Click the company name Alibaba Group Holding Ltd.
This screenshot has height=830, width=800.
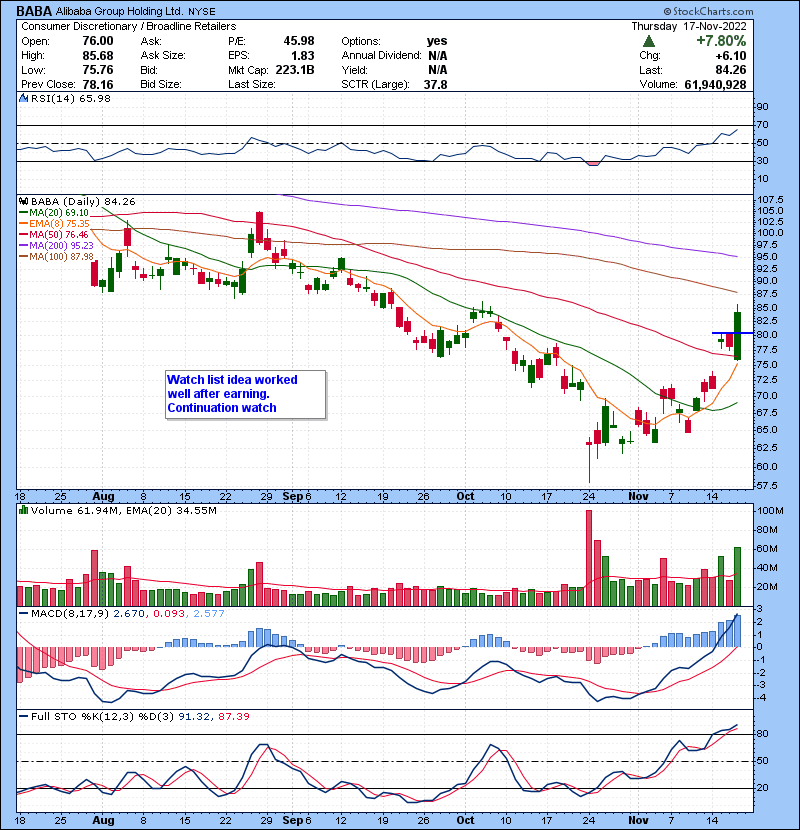[x=119, y=11]
